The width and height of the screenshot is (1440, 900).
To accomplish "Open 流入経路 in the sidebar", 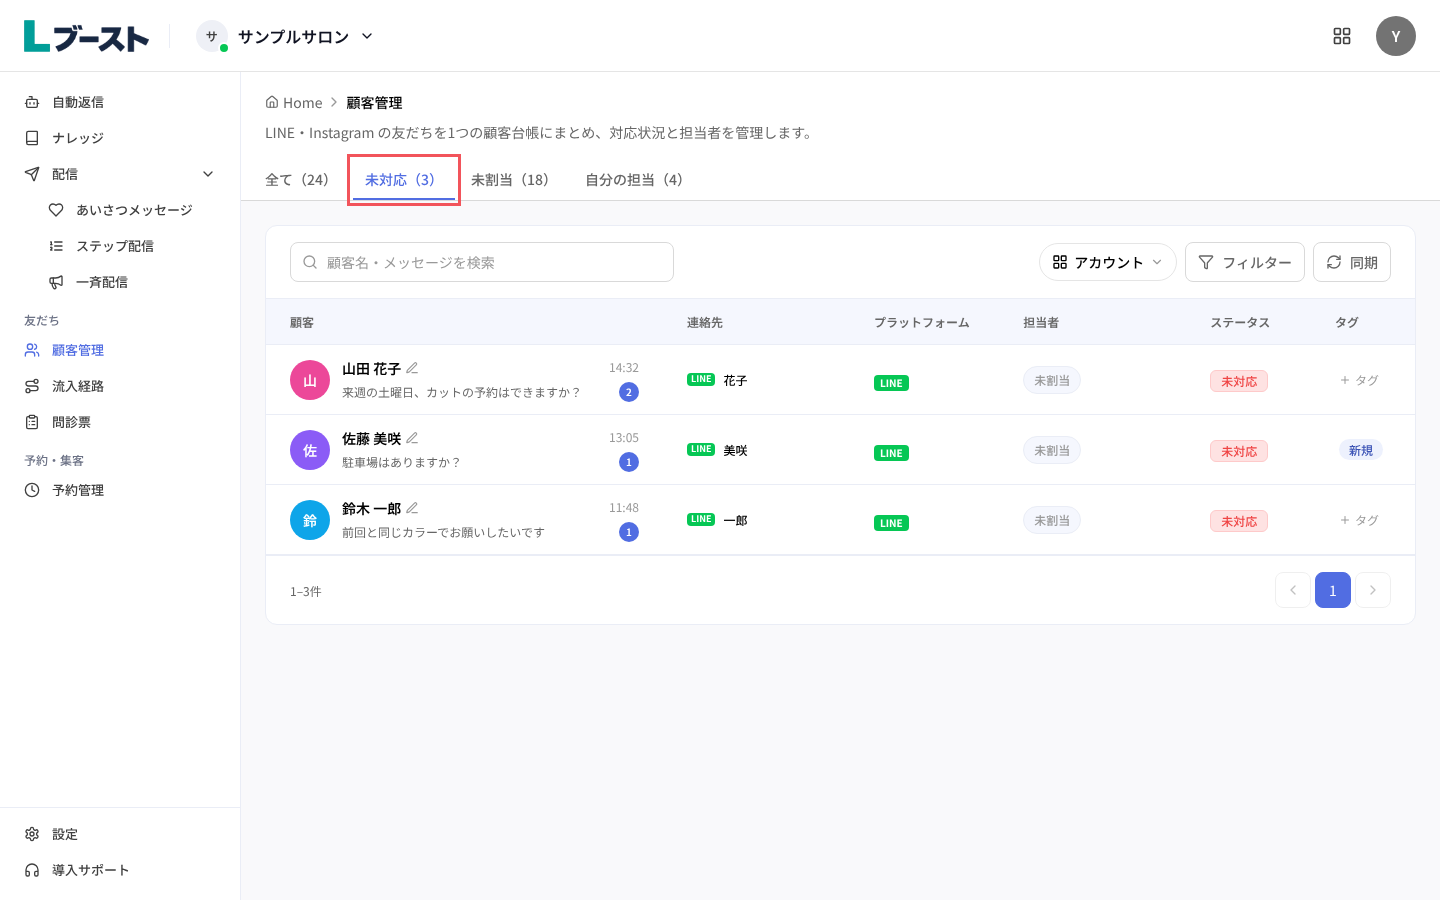I will [120, 386].
